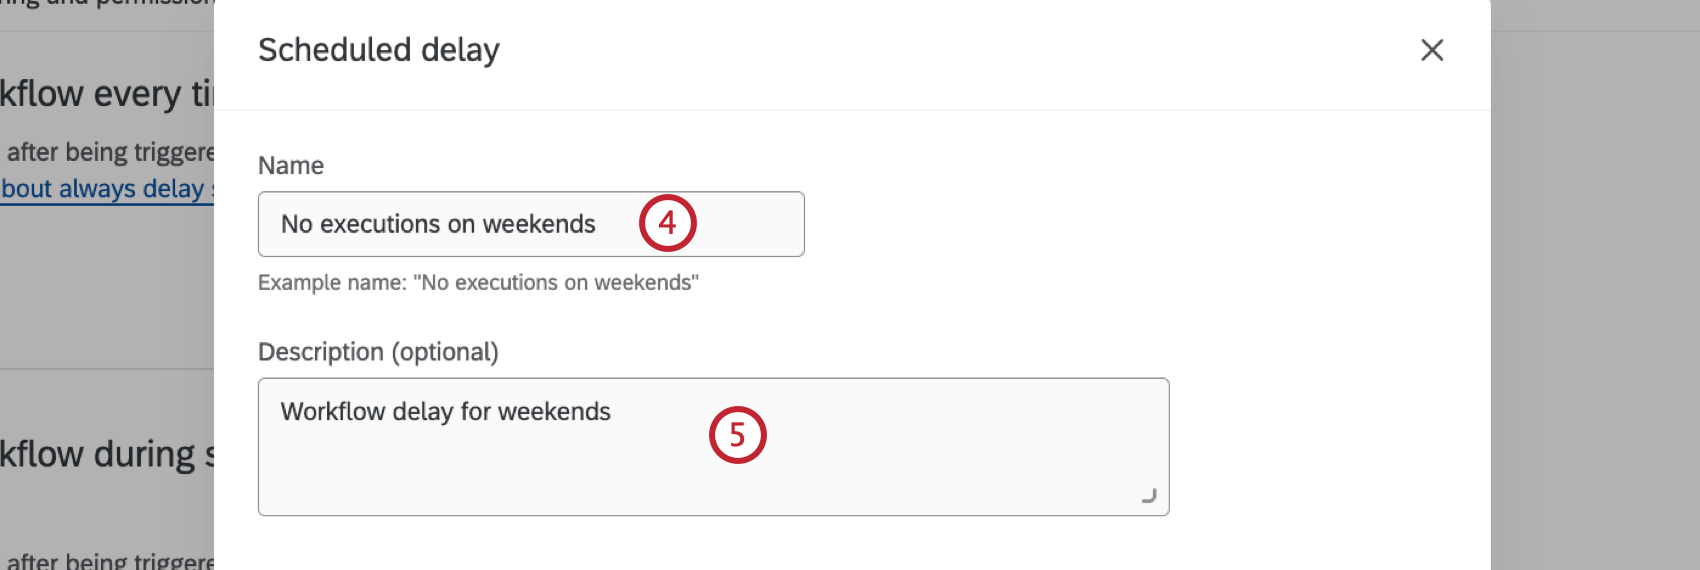Click the word "weekends" in the Description box
This screenshot has width=1700, height=570.
[554, 412]
